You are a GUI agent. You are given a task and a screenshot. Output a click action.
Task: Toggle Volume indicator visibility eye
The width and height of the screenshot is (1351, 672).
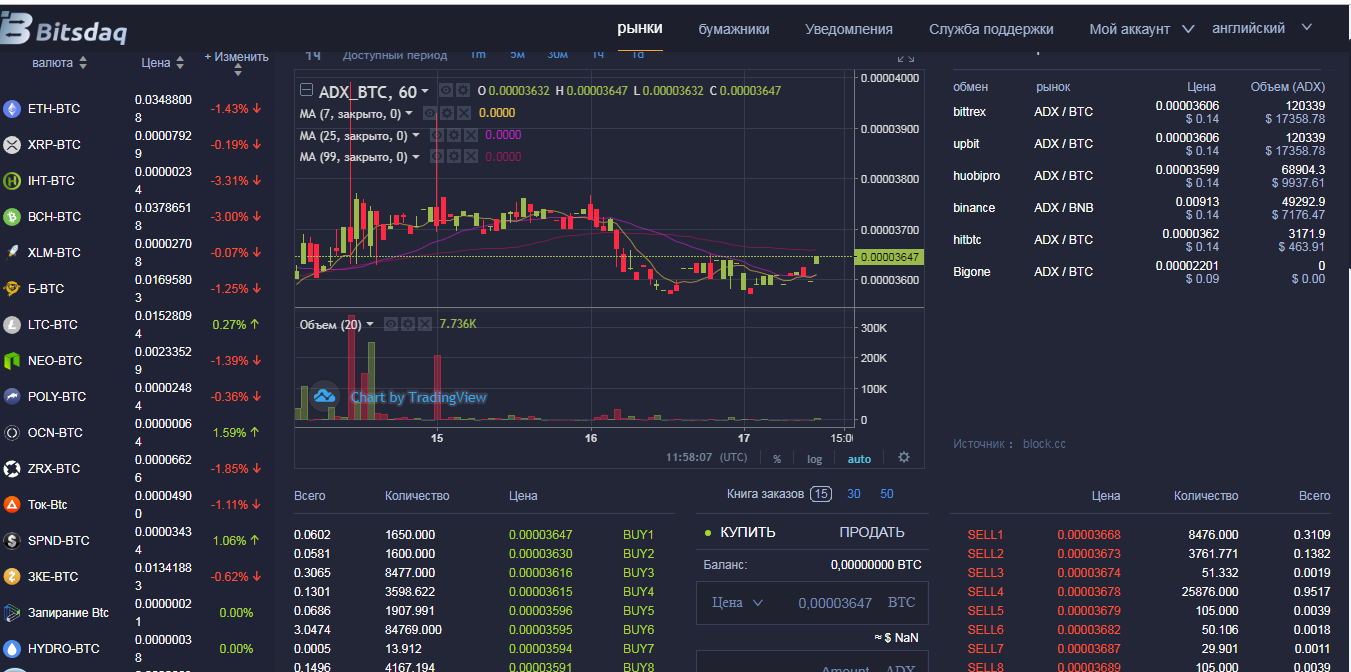[392, 324]
